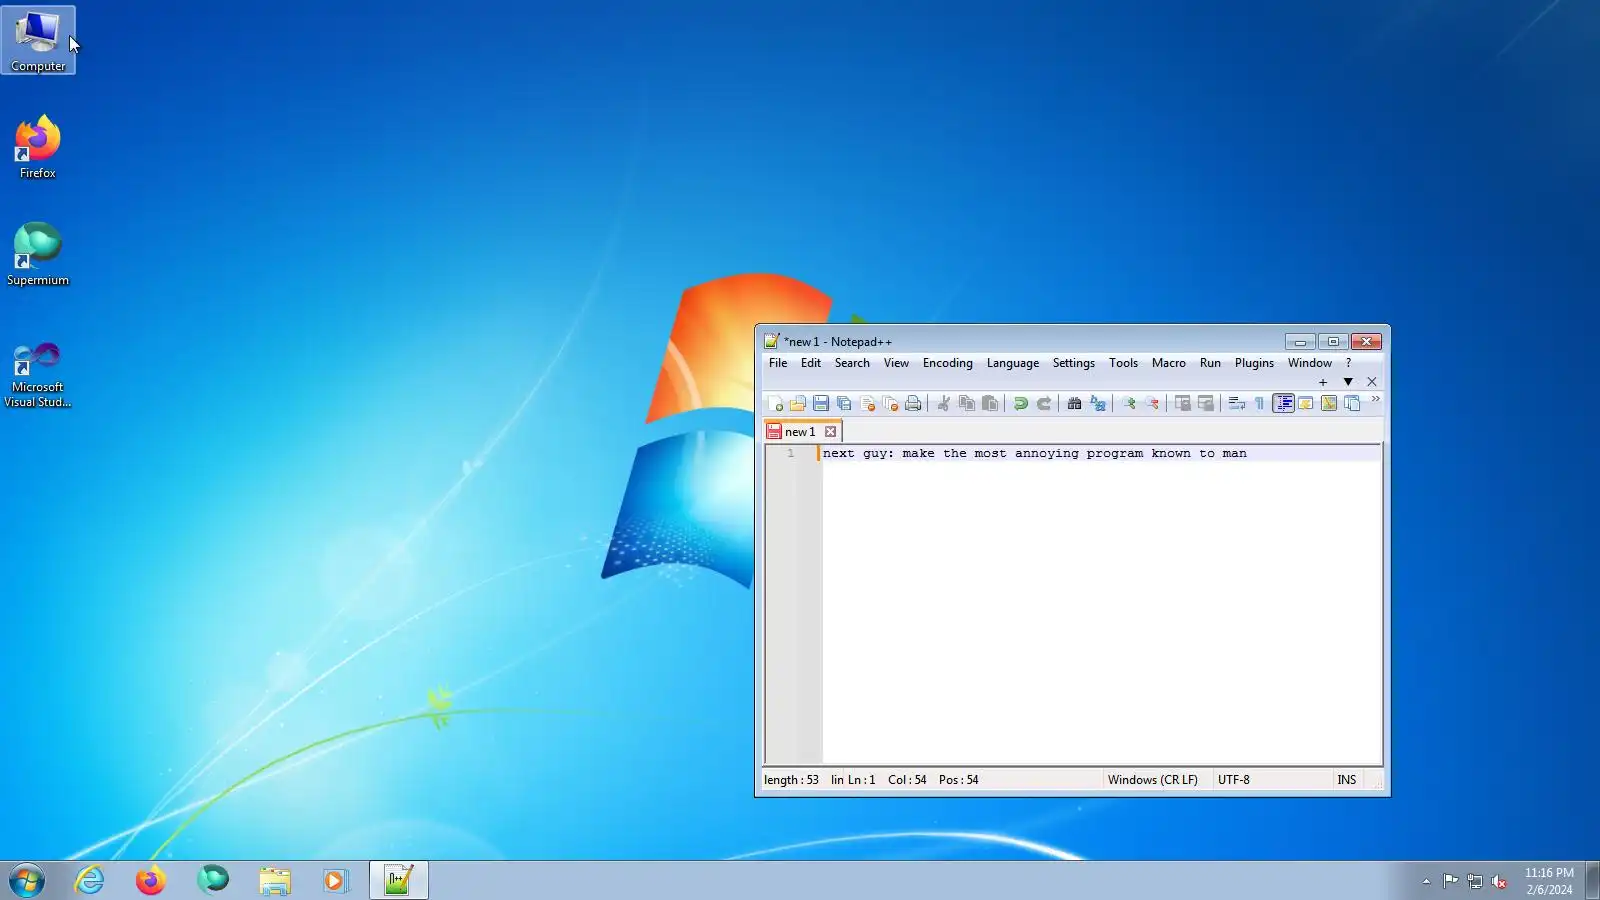Click the Close document toolbar icon
The height and width of the screenshot is (900, 1600).
pyautogui.click(x=867, y=404)
